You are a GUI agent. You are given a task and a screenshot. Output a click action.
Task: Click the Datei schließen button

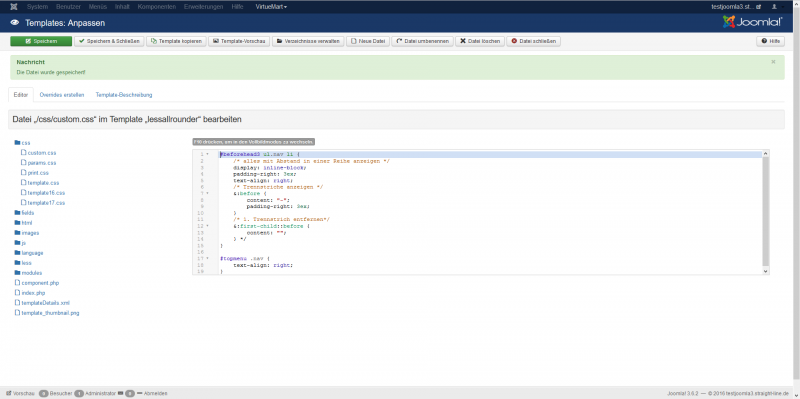tap(534, 41)
